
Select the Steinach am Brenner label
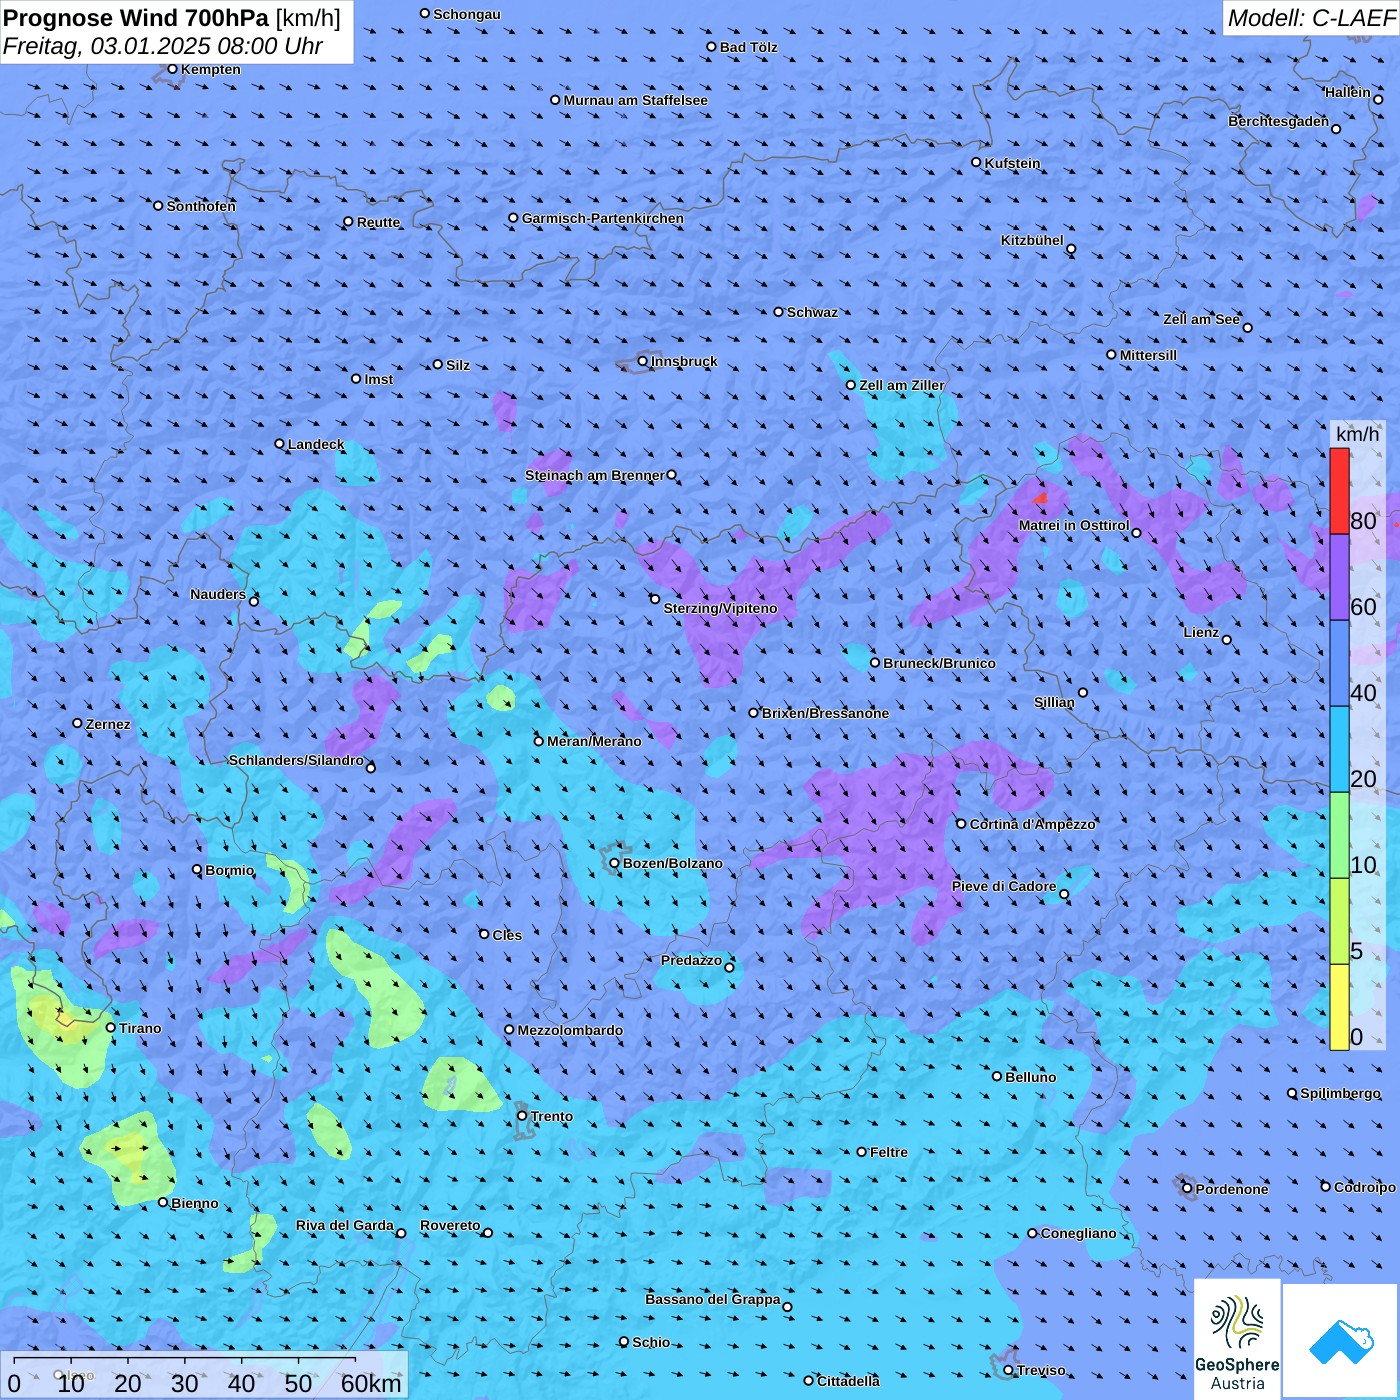[595, 475]
